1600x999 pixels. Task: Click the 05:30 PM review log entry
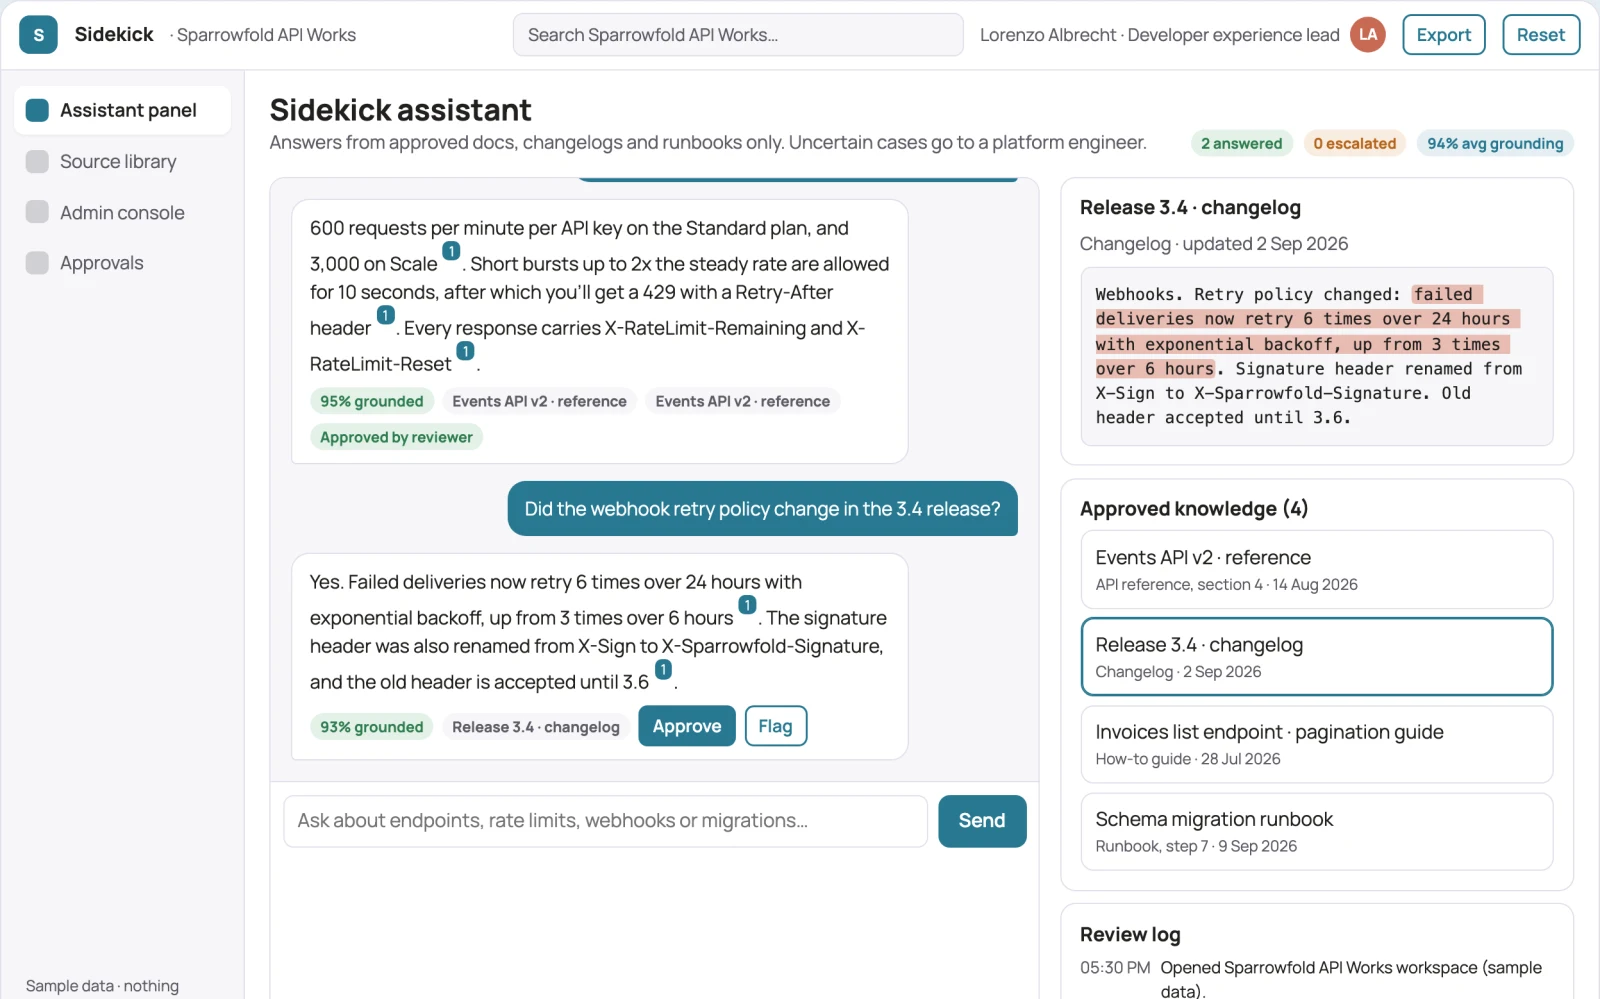[x=1316, y=979]
